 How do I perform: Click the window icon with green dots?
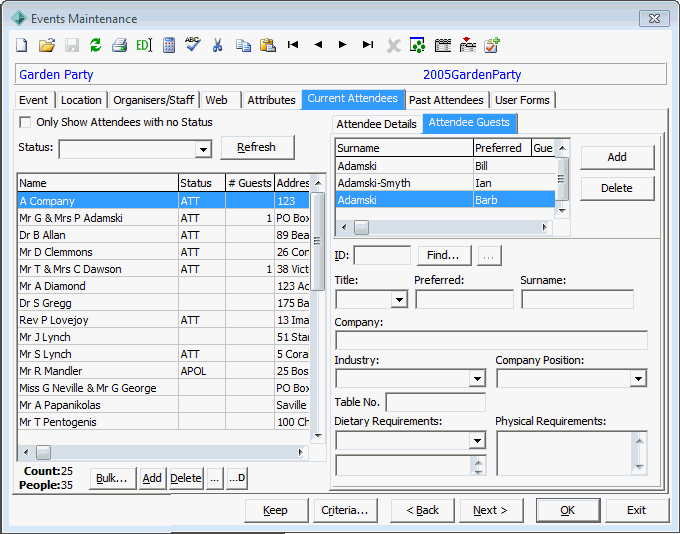(418, 45)
